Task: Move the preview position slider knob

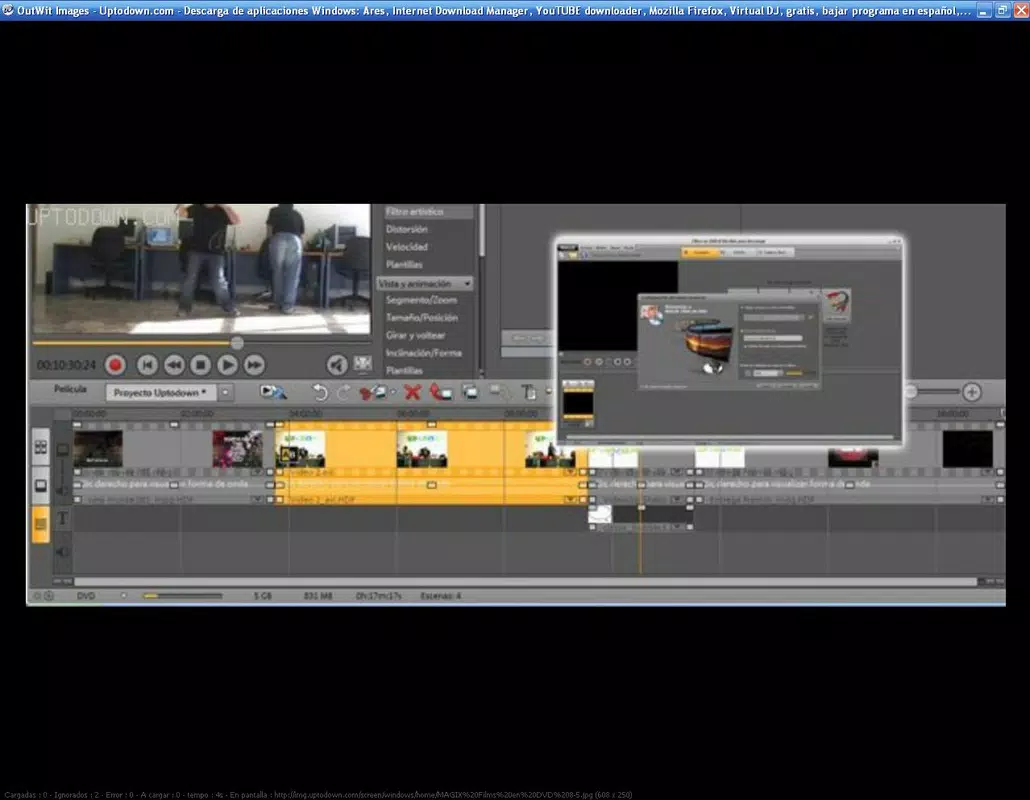Action: coord(237,342)
